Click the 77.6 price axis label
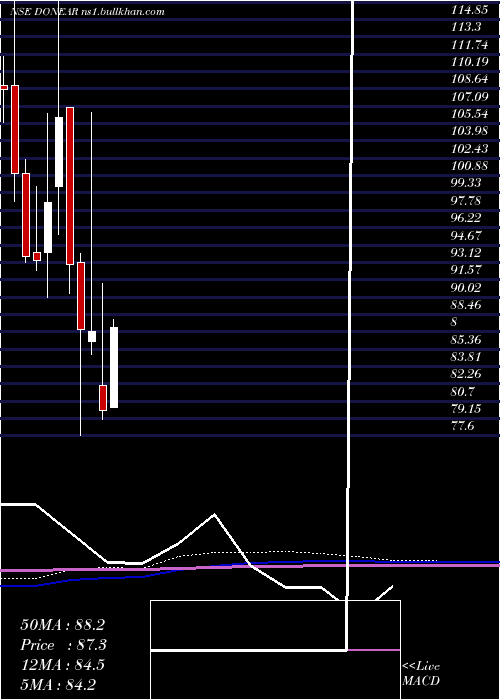This screenshot has width=500, height=700. click(462, 426)
